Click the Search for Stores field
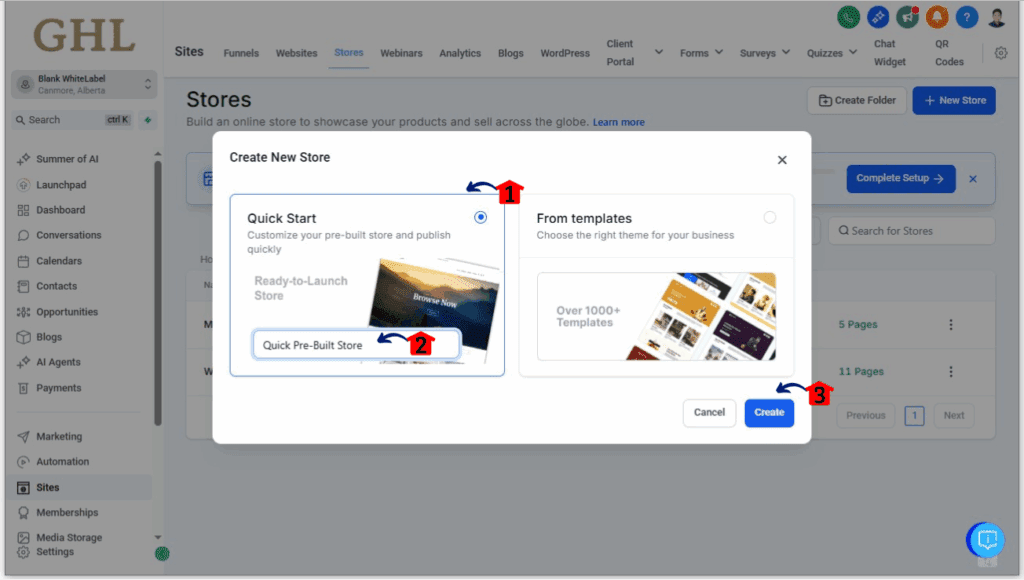The image size is (1024, 580). click(911, 230)
